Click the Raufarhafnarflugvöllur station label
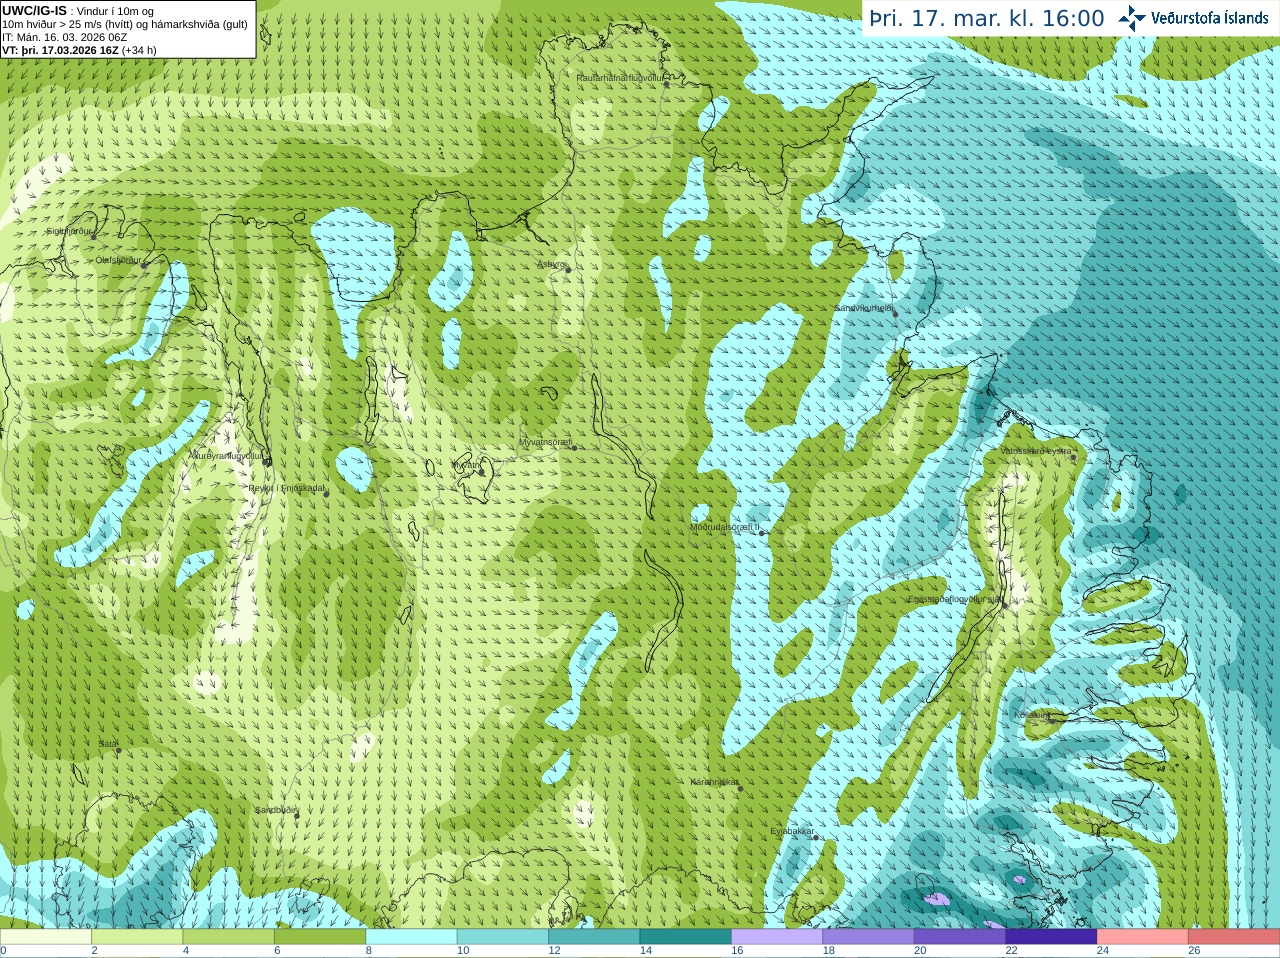Image resolution: width=1280 pixels, height=958 pixels. pyautogui.click(x=619, y=78)
